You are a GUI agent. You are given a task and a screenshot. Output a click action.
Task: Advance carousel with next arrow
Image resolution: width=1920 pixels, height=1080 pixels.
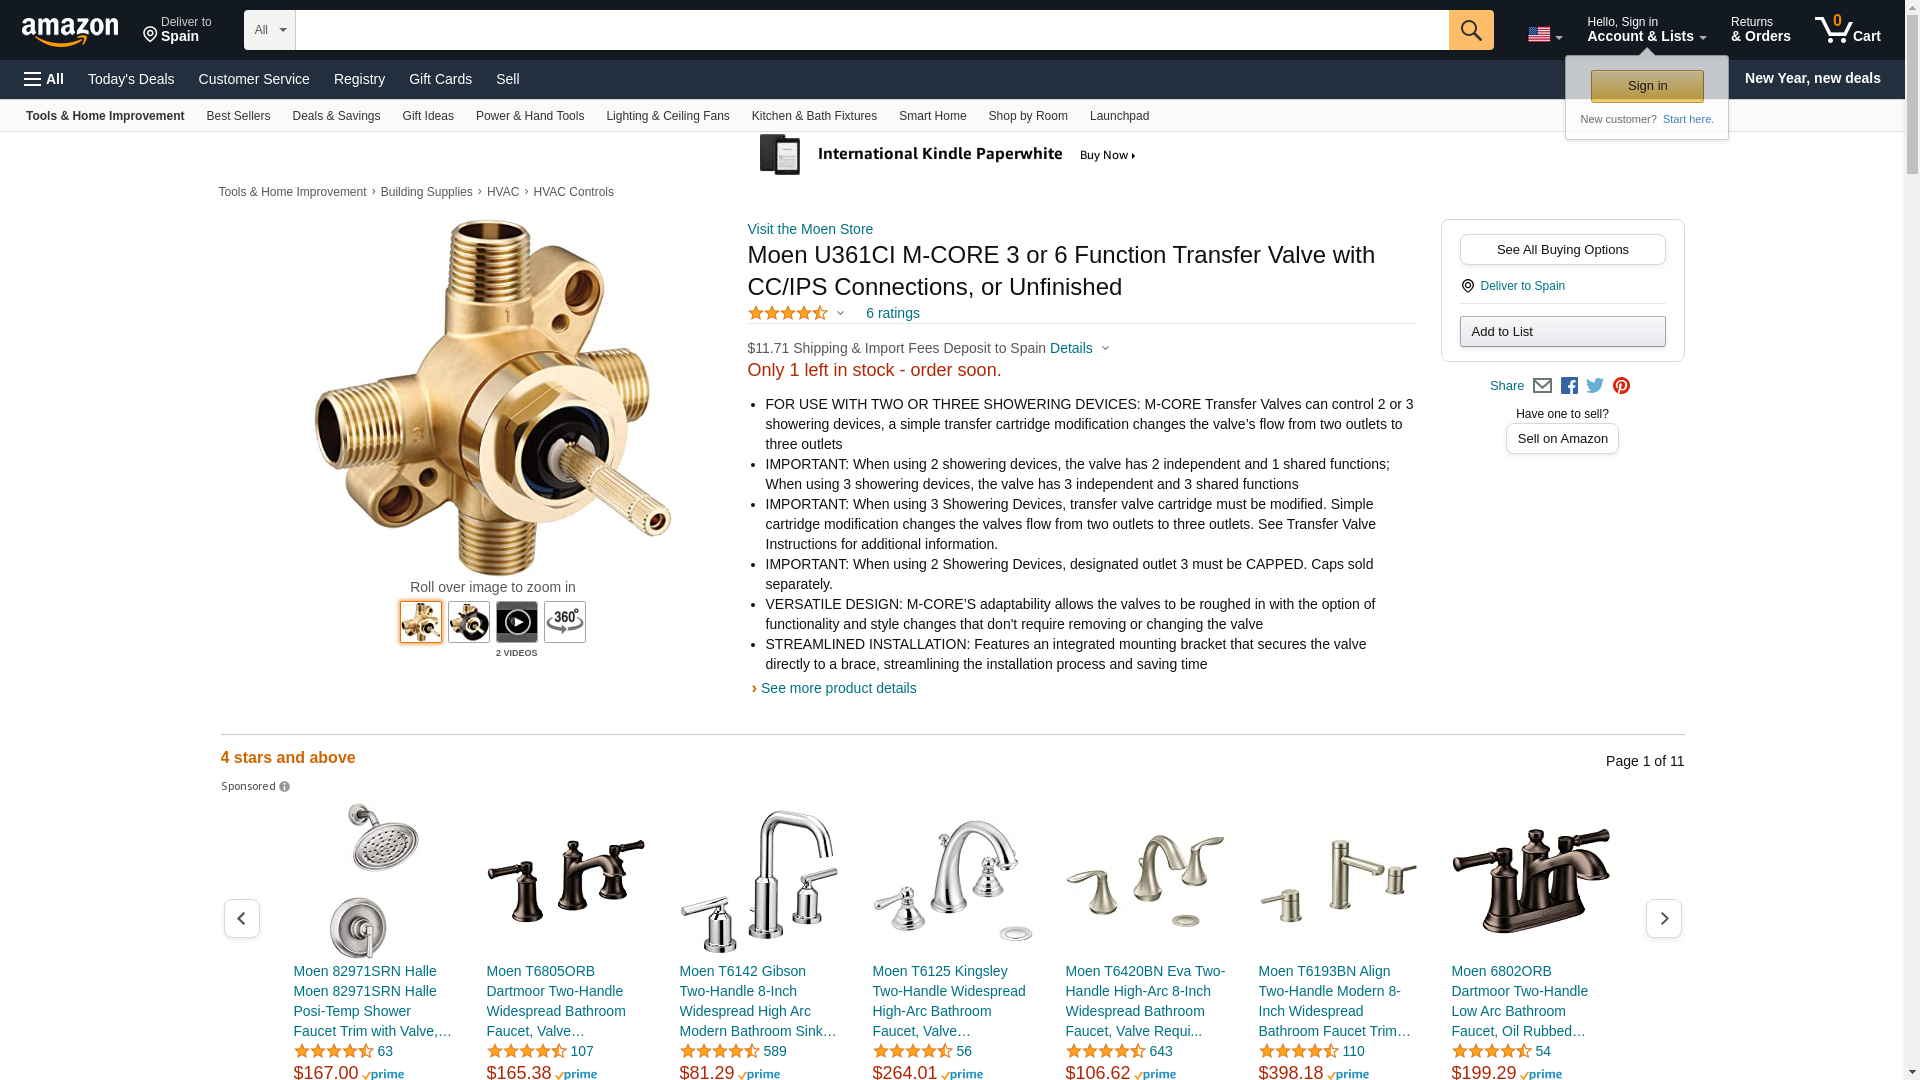click(1664, 918)
